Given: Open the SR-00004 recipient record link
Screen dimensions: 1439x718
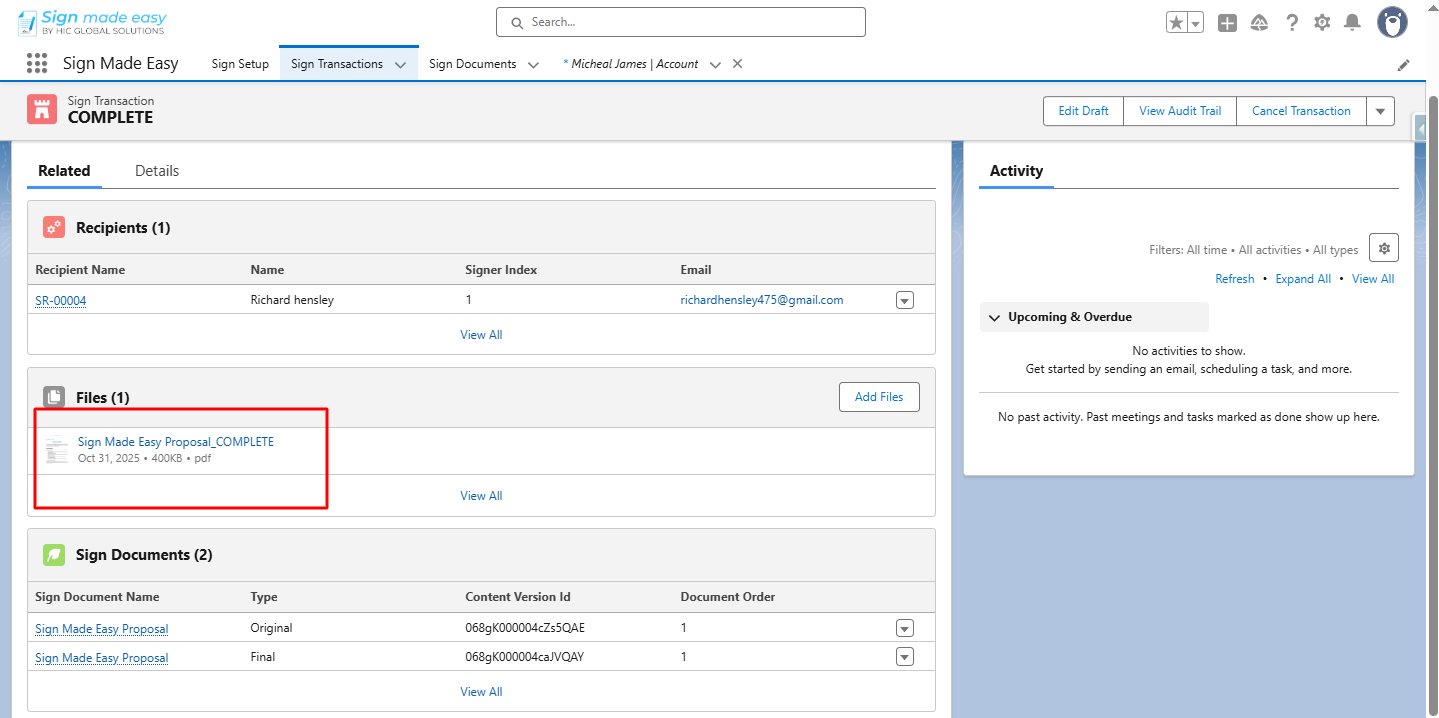Looking at the screenshot, I should pyautogui.click(x=60, y=299).
